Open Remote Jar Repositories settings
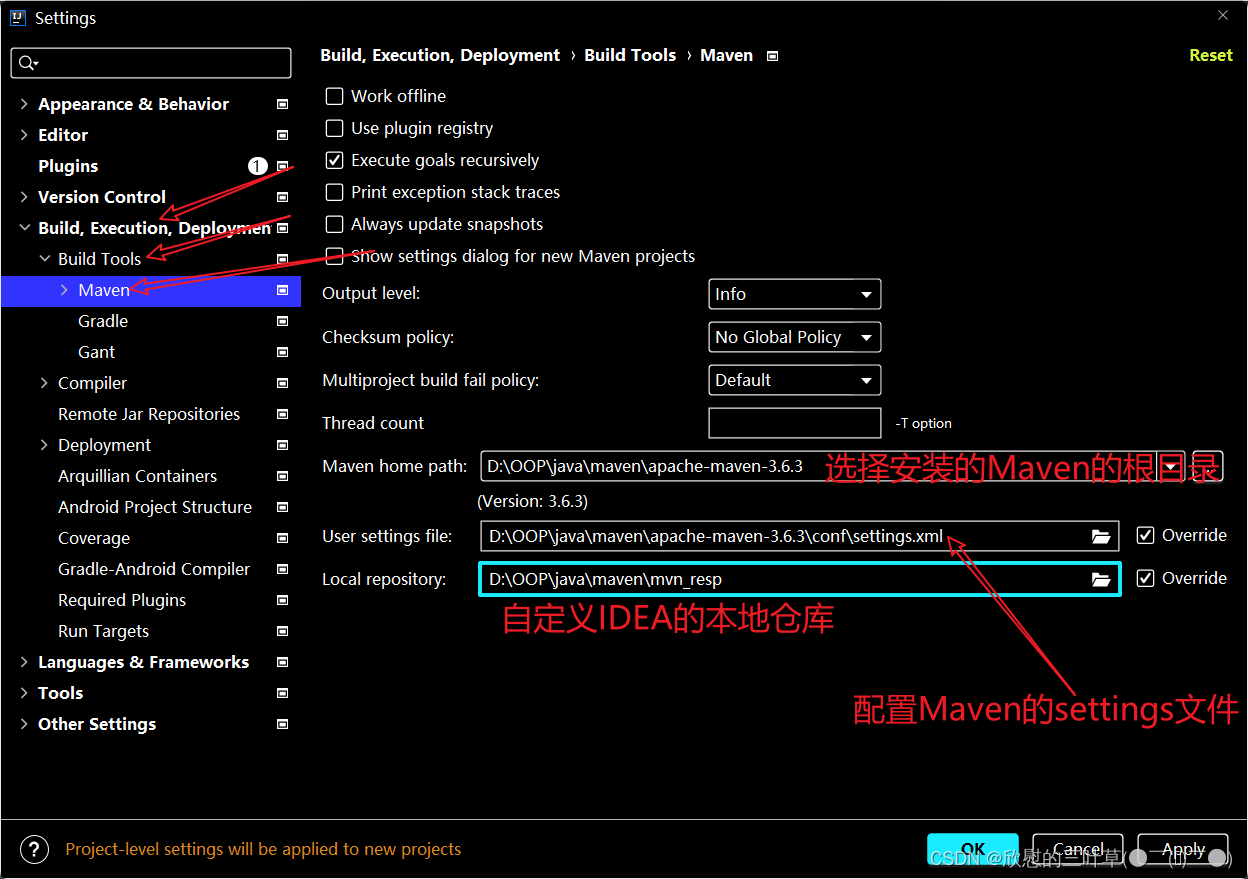 click(149, 414)
